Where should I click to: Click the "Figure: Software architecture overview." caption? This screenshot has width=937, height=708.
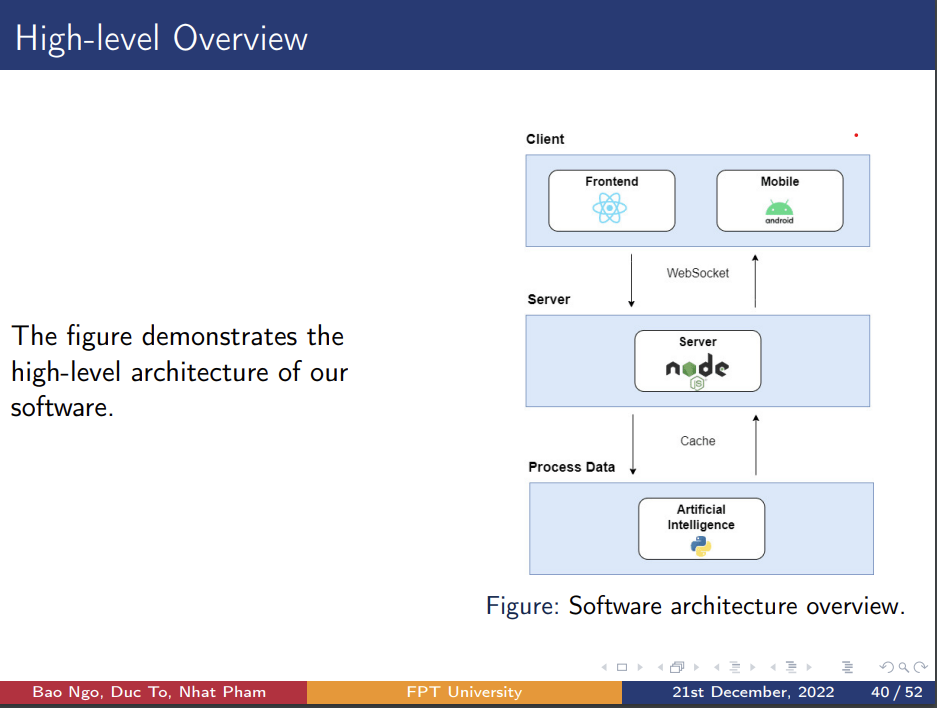(696, 606)
